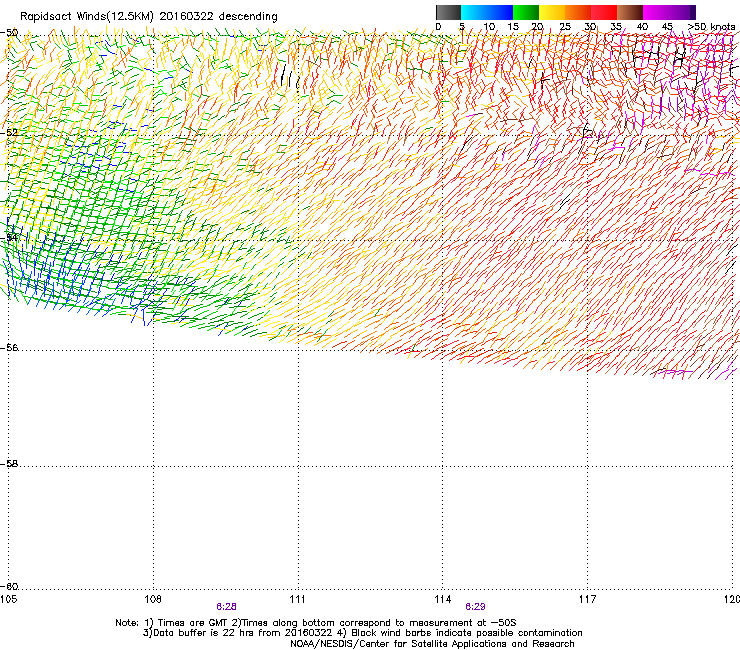Click the gray 0-5 knots legend swatch
Screen dimensions: 740x650
(448, 12)
